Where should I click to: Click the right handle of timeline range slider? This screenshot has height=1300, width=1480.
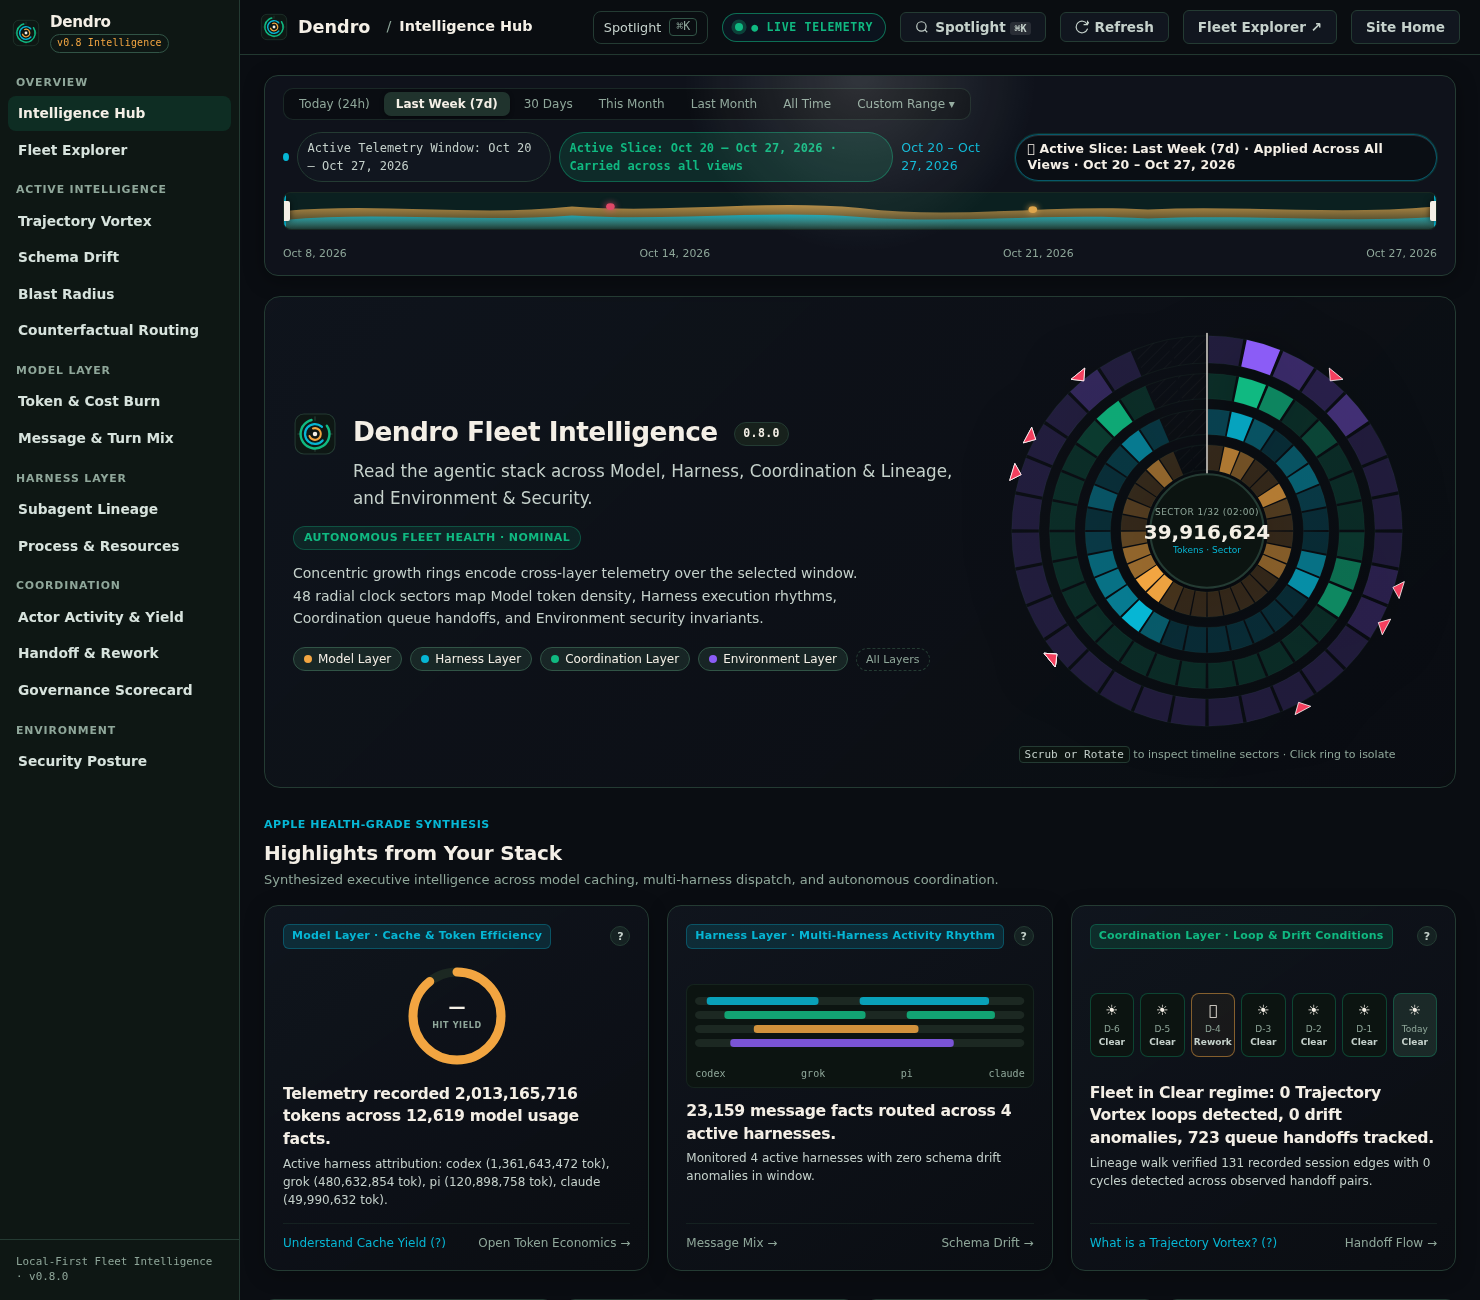pos(1433,211)
